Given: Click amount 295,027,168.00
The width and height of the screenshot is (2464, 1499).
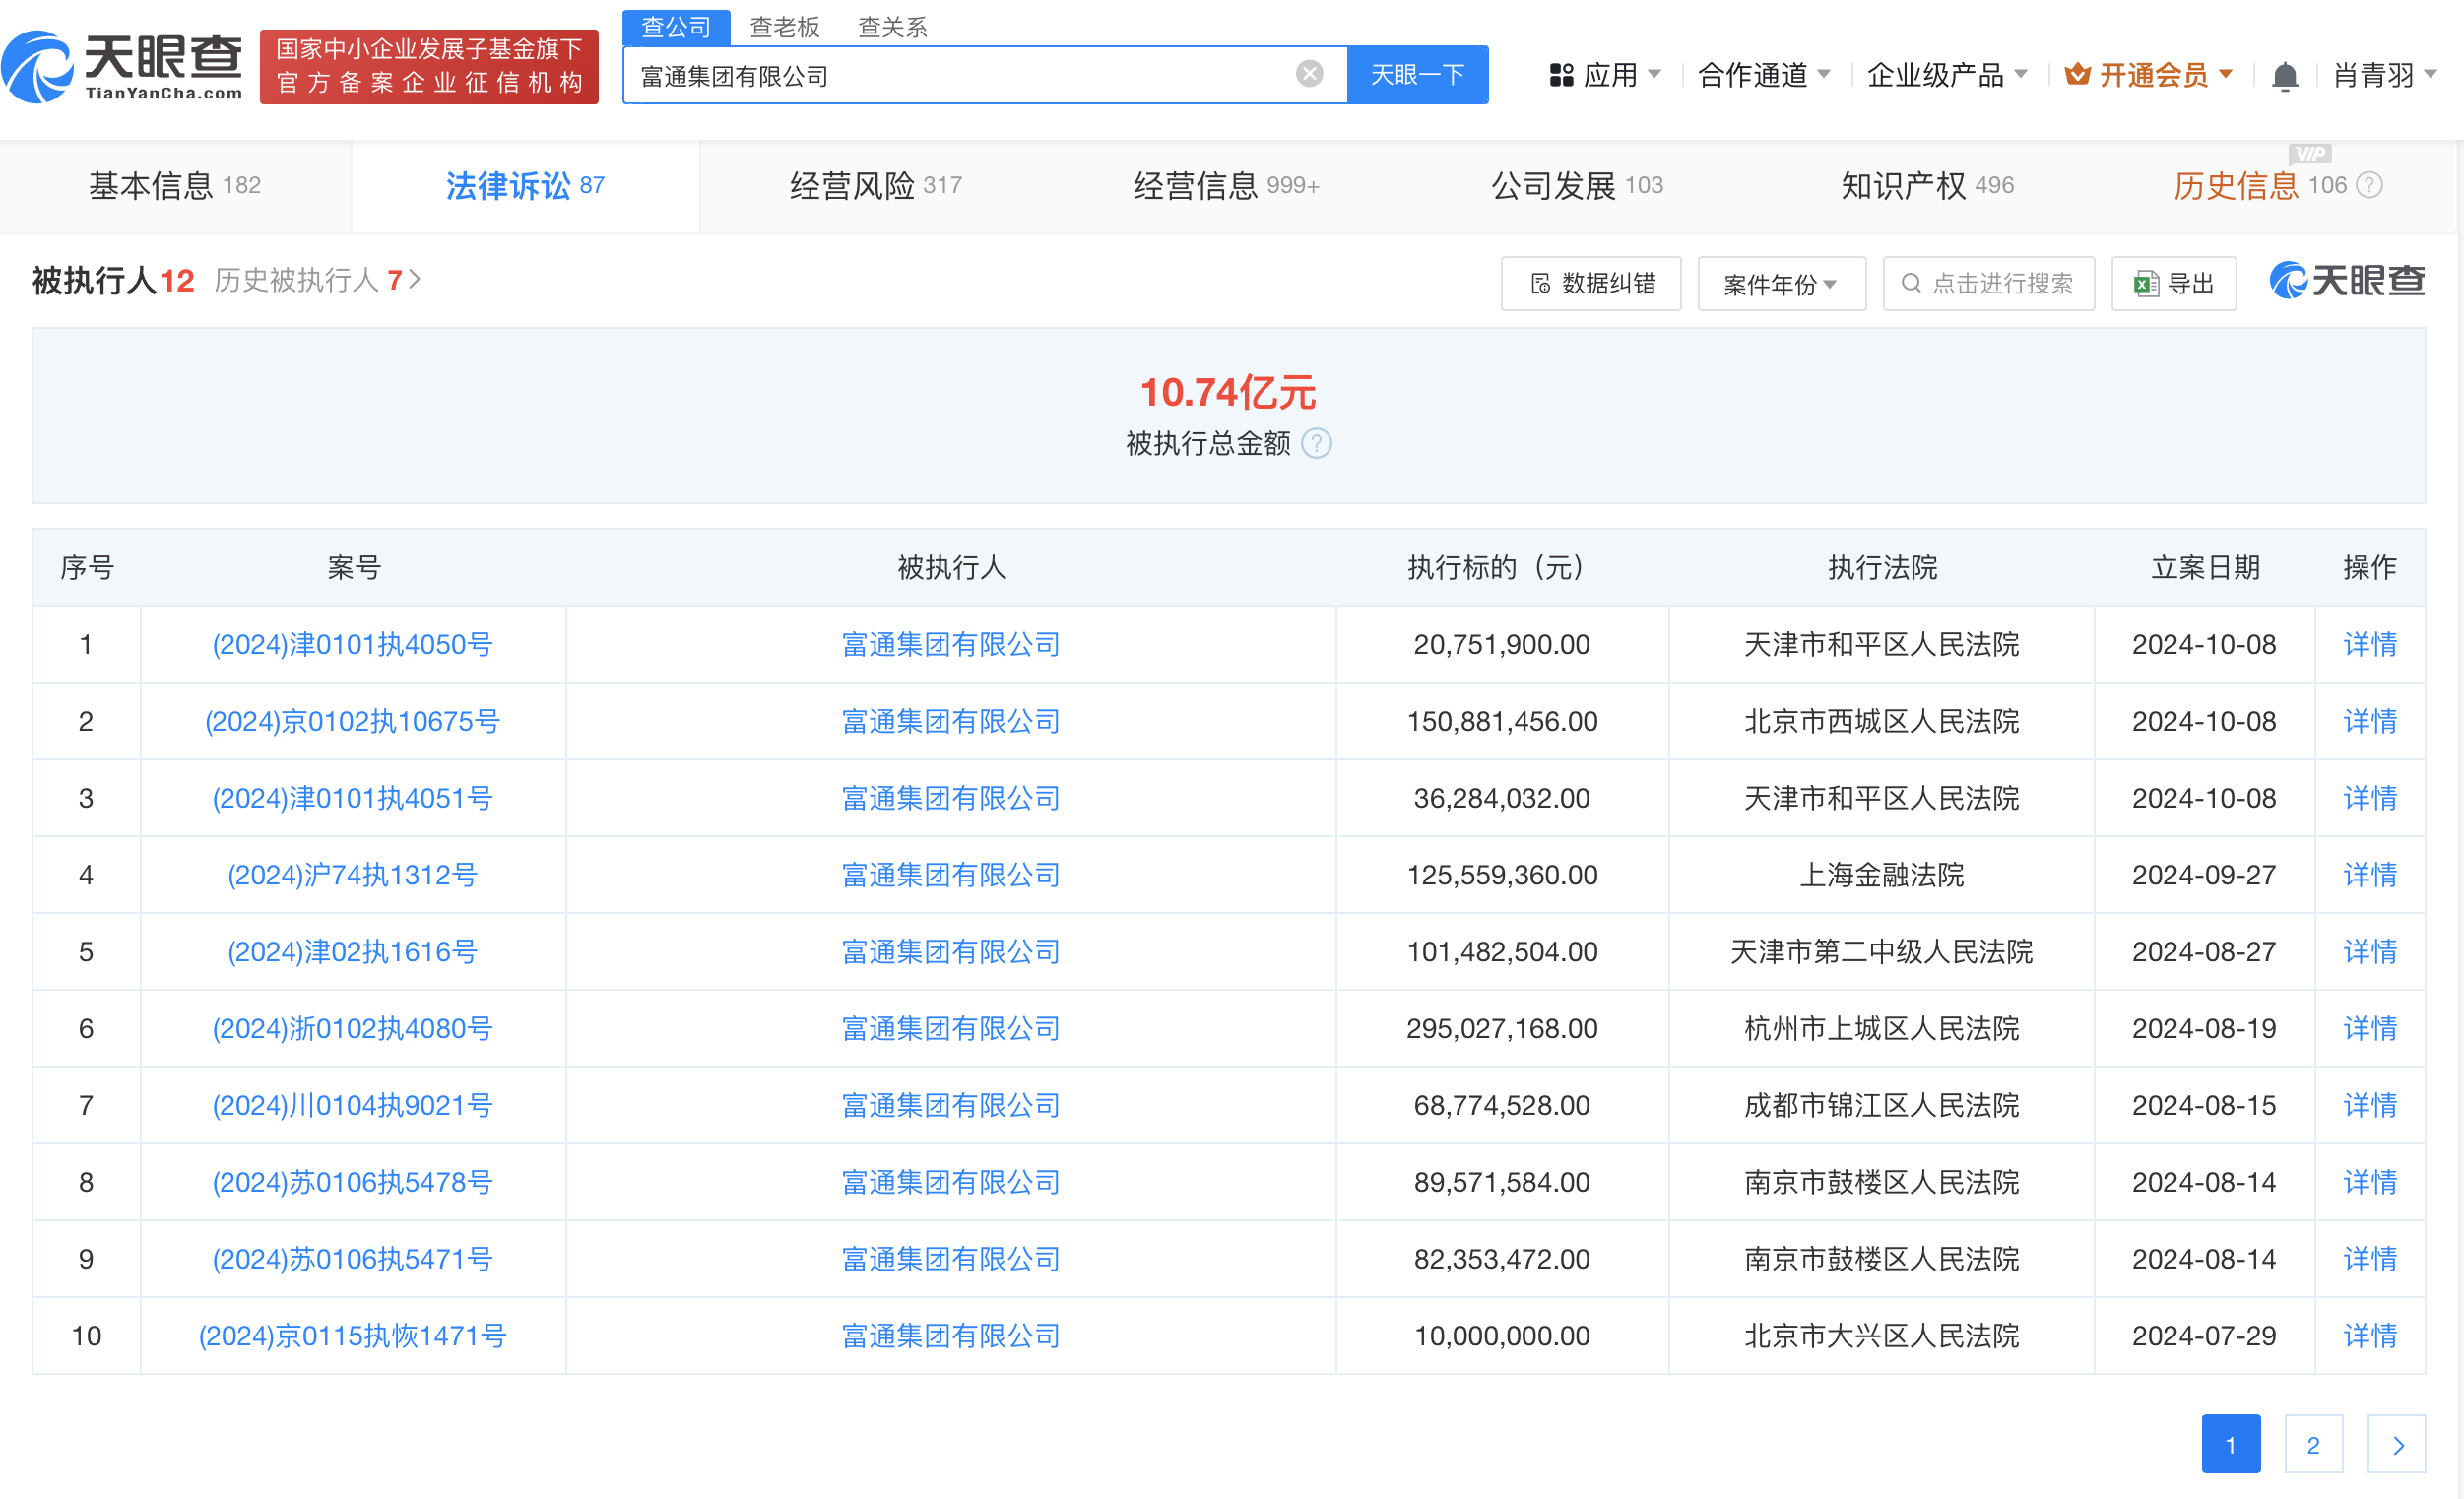Looking at the screenshot, I should (1501, 1029).
